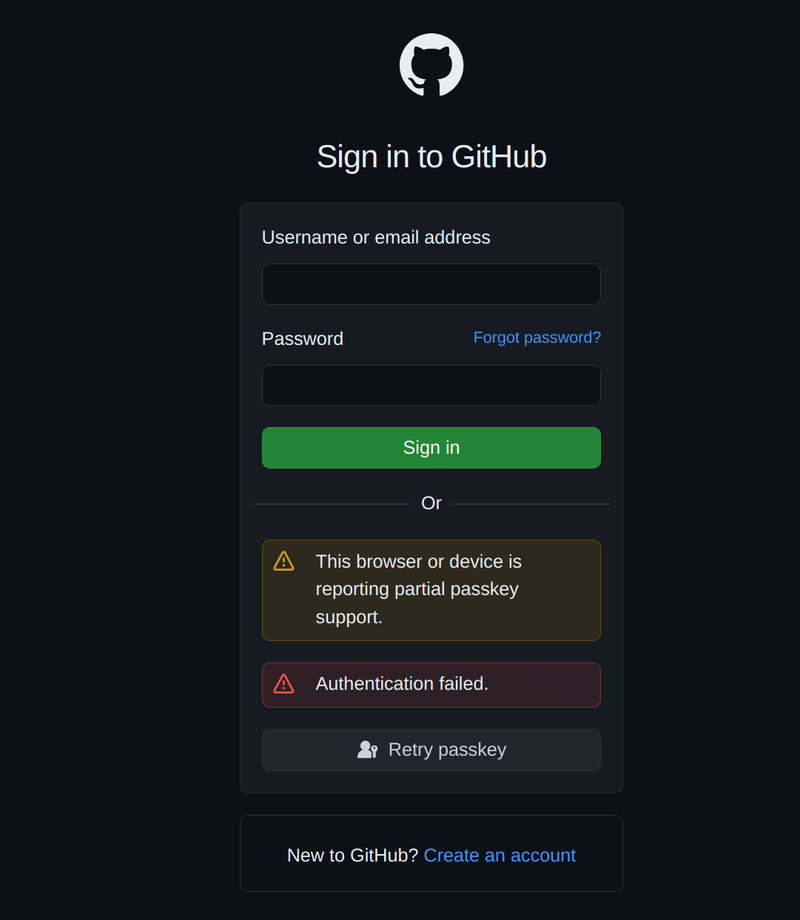Click the red alert triangle icon
This screenshot has width=800, height=920.
(x=284, y=684)
